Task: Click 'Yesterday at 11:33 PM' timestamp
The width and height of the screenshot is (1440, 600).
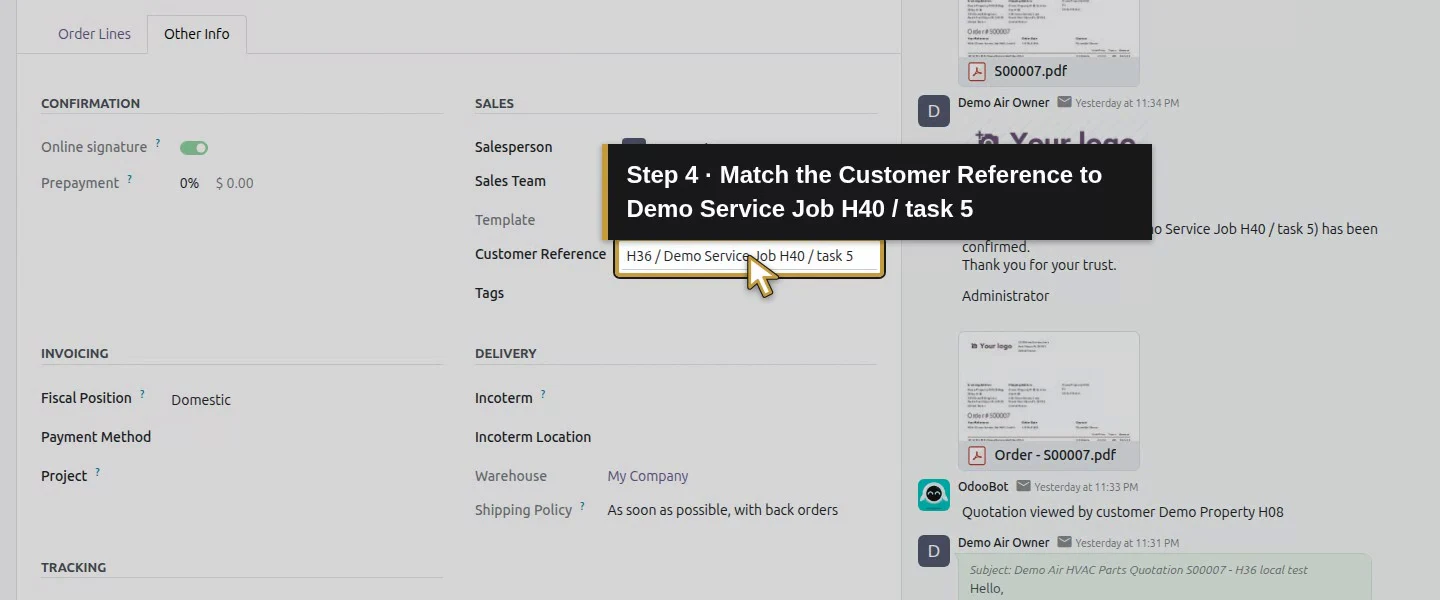Action: tap(1086, 487)
